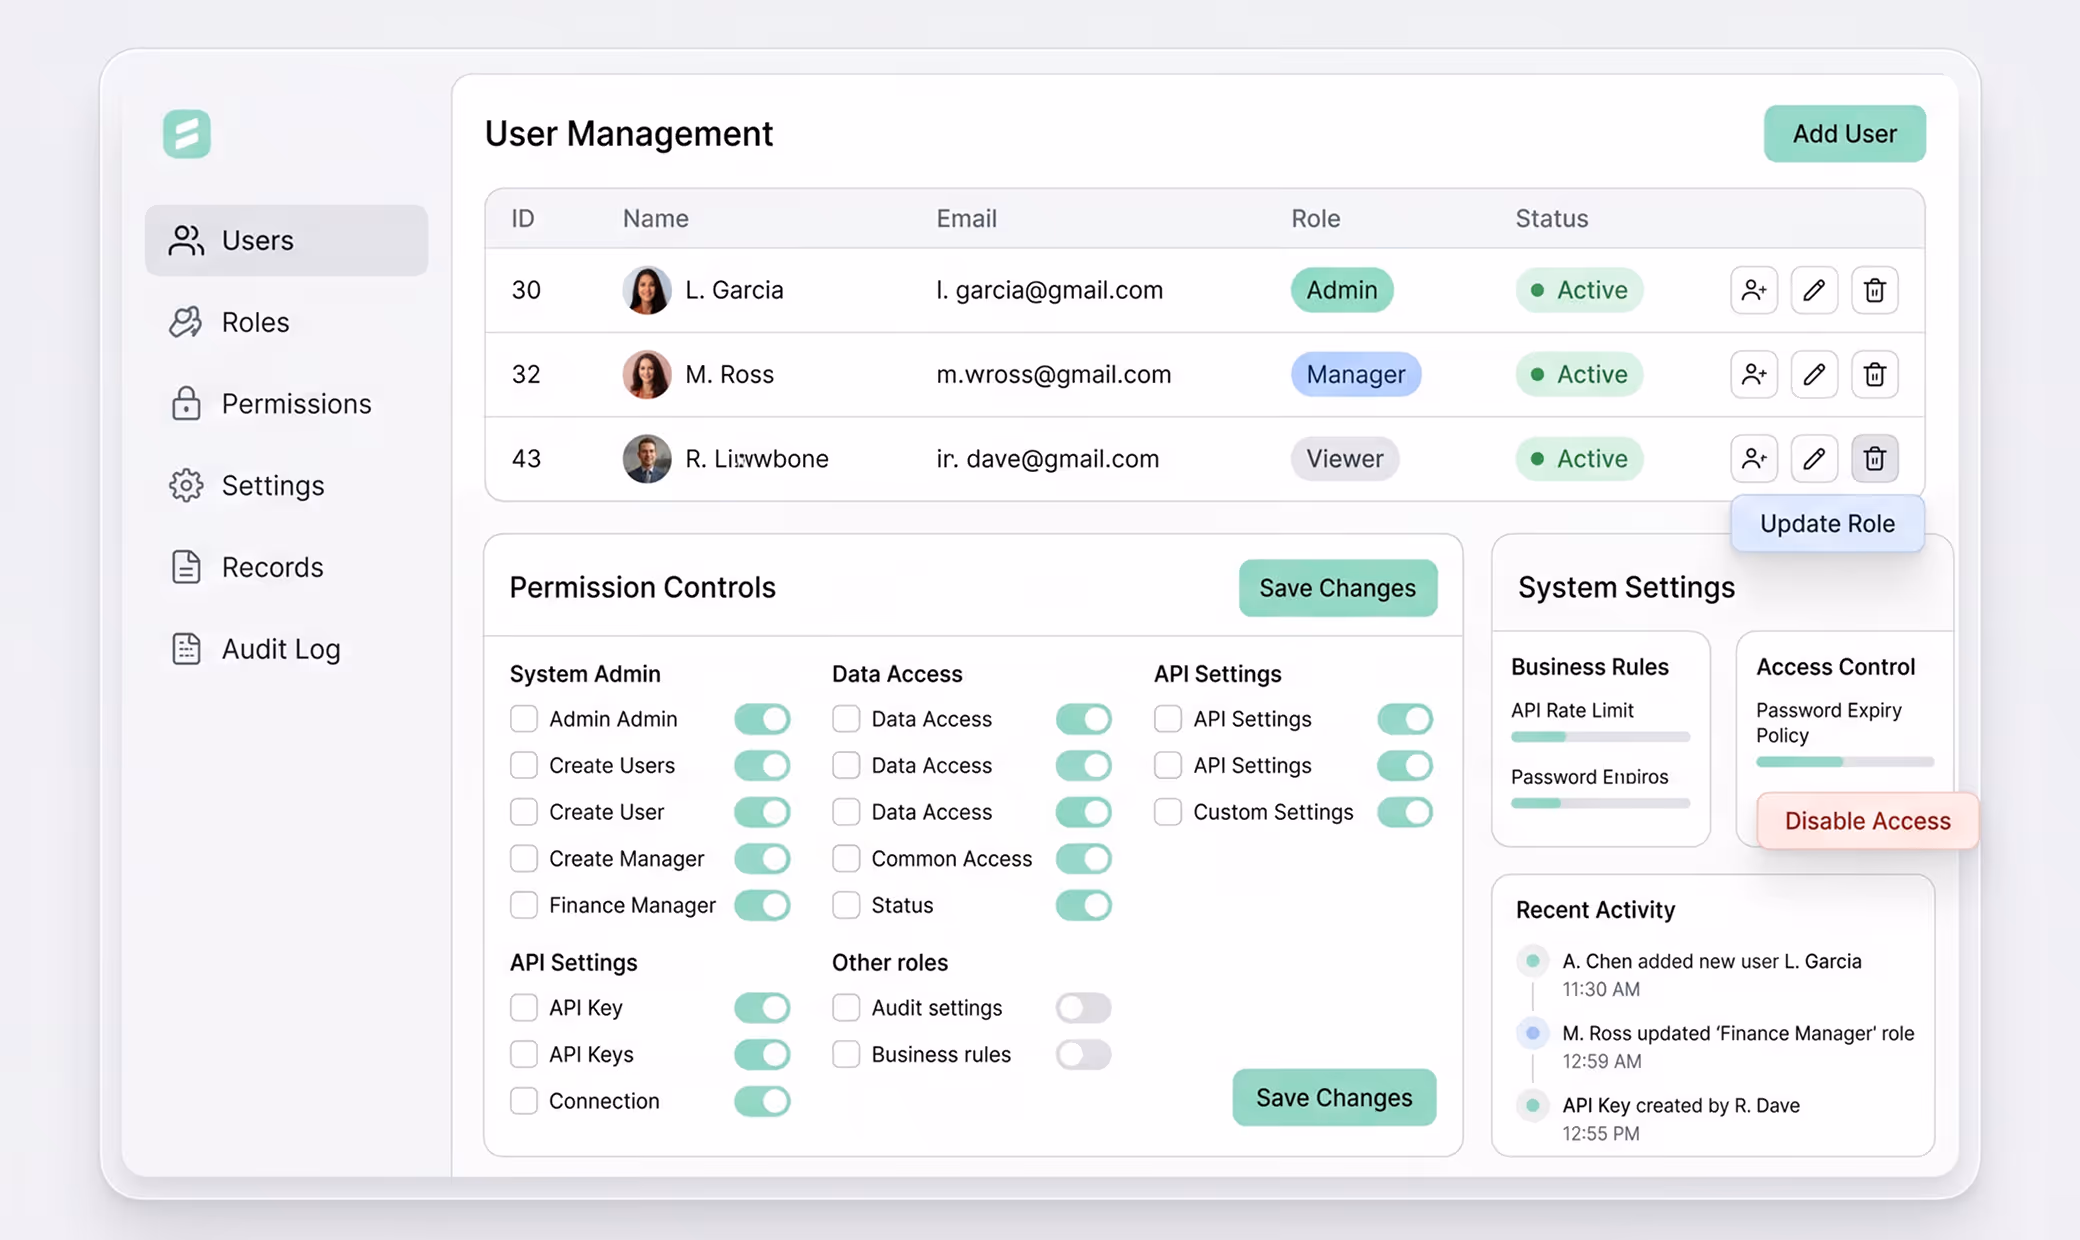
Task: Click the Disable Access button
Action: pos(1867,821)
